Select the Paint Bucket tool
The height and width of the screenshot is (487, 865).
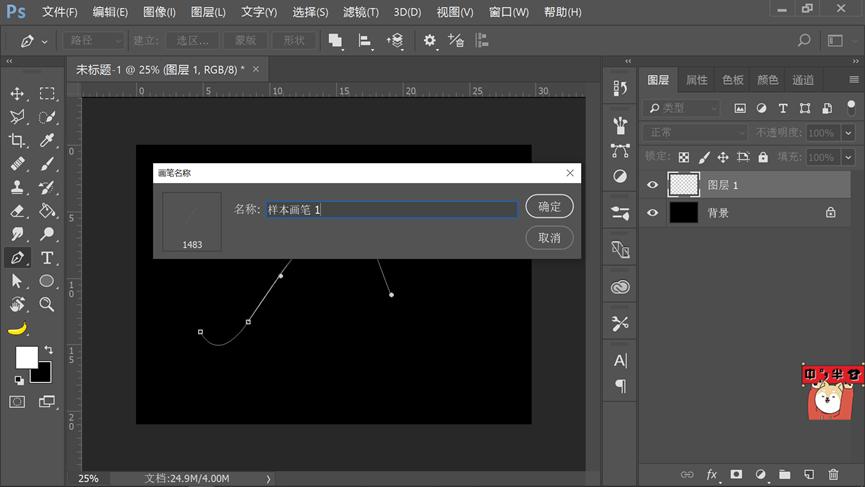47,211
